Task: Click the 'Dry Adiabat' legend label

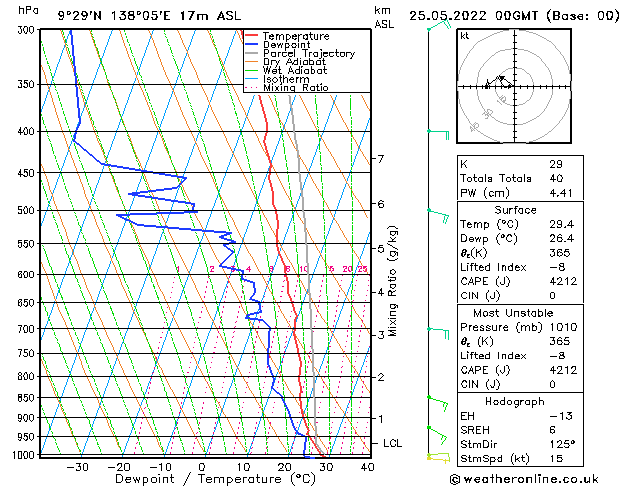Action: coord(294,62)
